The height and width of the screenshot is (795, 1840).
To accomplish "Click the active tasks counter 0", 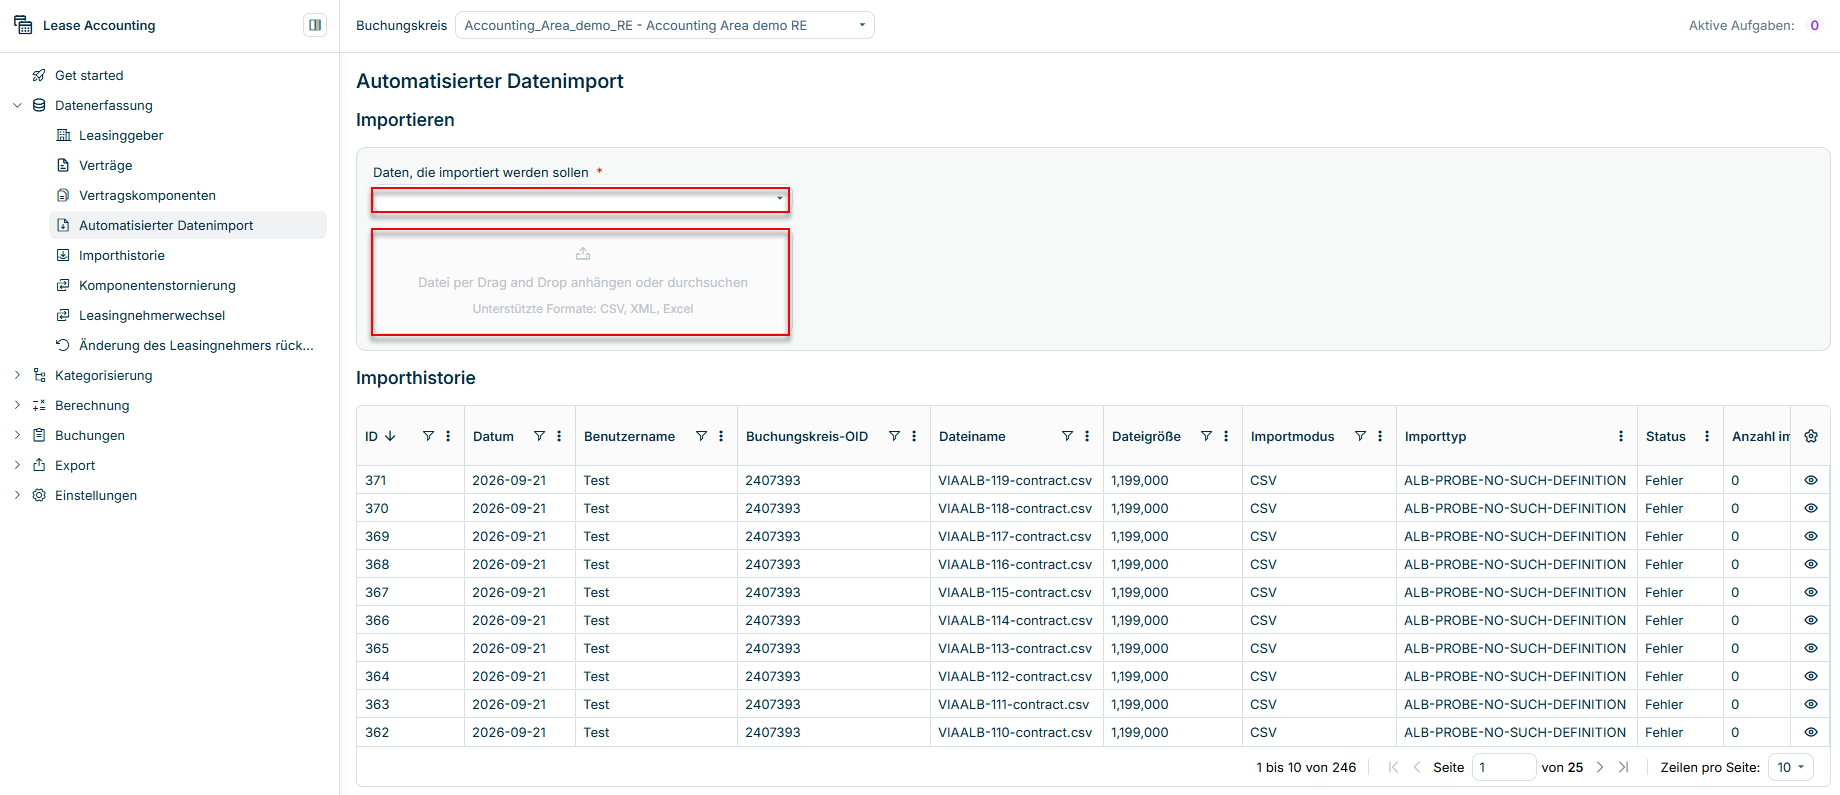I will [1814, 25].
